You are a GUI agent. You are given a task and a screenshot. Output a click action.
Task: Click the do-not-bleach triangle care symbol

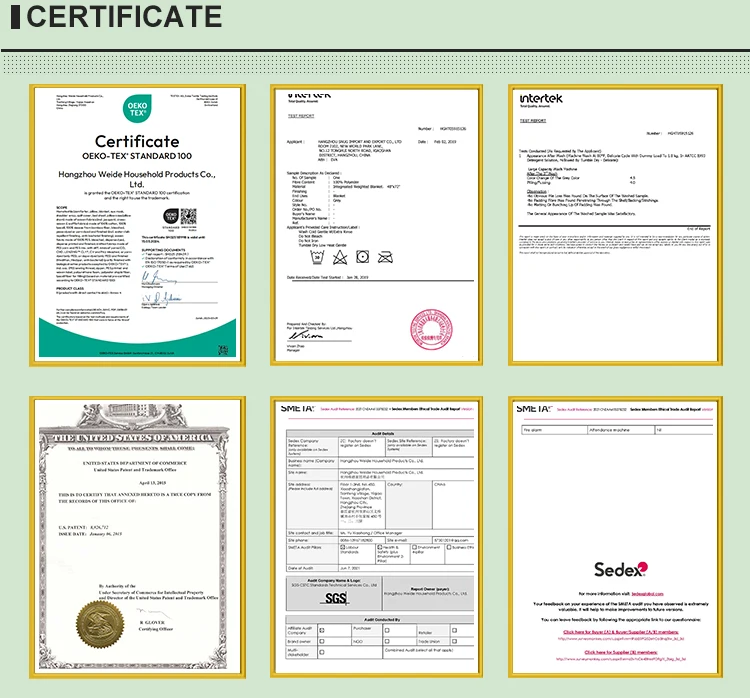(x=340, y=257)
